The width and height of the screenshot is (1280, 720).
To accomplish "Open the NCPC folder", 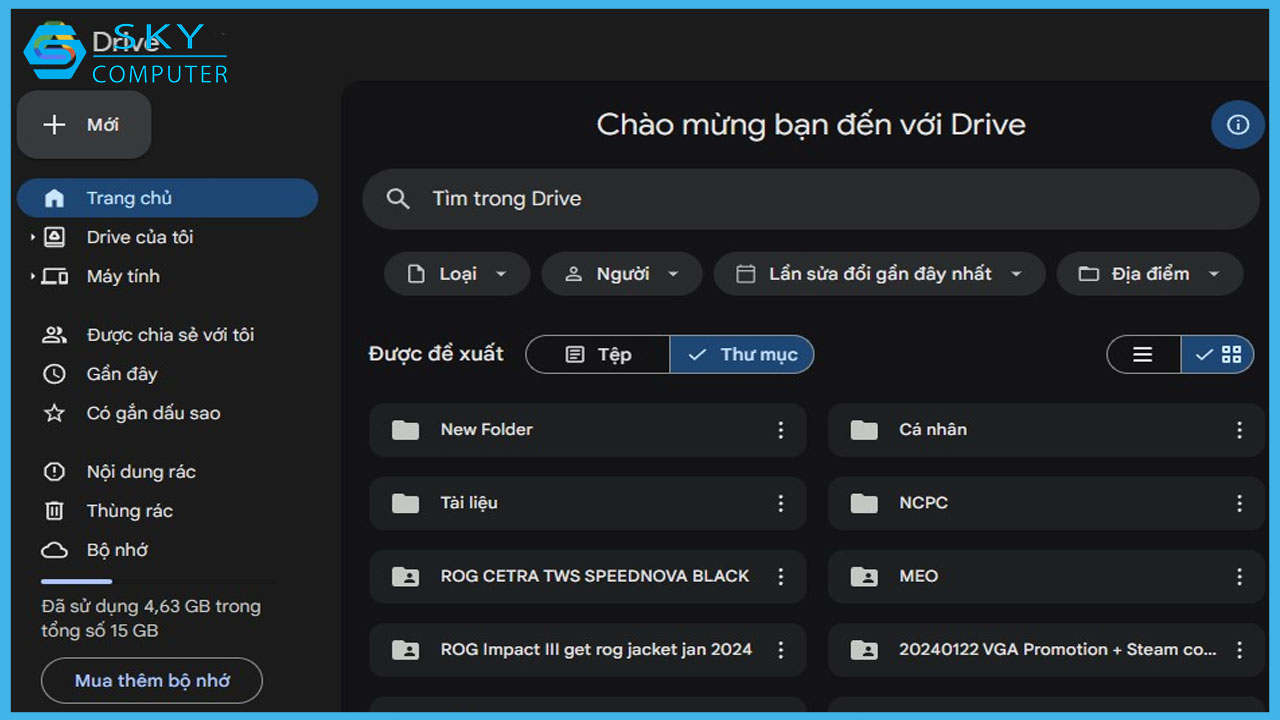I will coord(1046,503).
